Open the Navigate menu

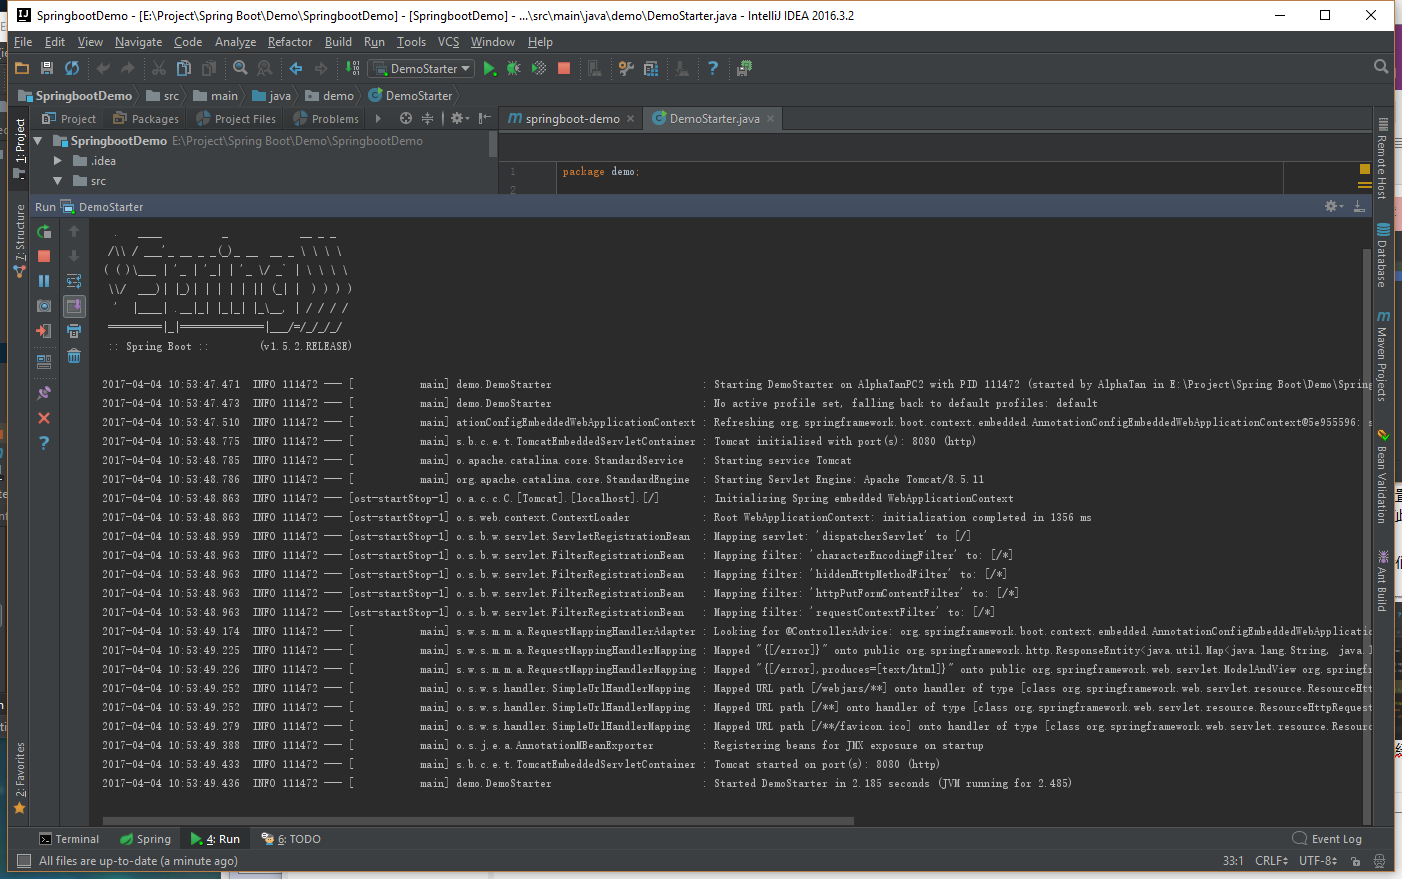click(138, 42)
